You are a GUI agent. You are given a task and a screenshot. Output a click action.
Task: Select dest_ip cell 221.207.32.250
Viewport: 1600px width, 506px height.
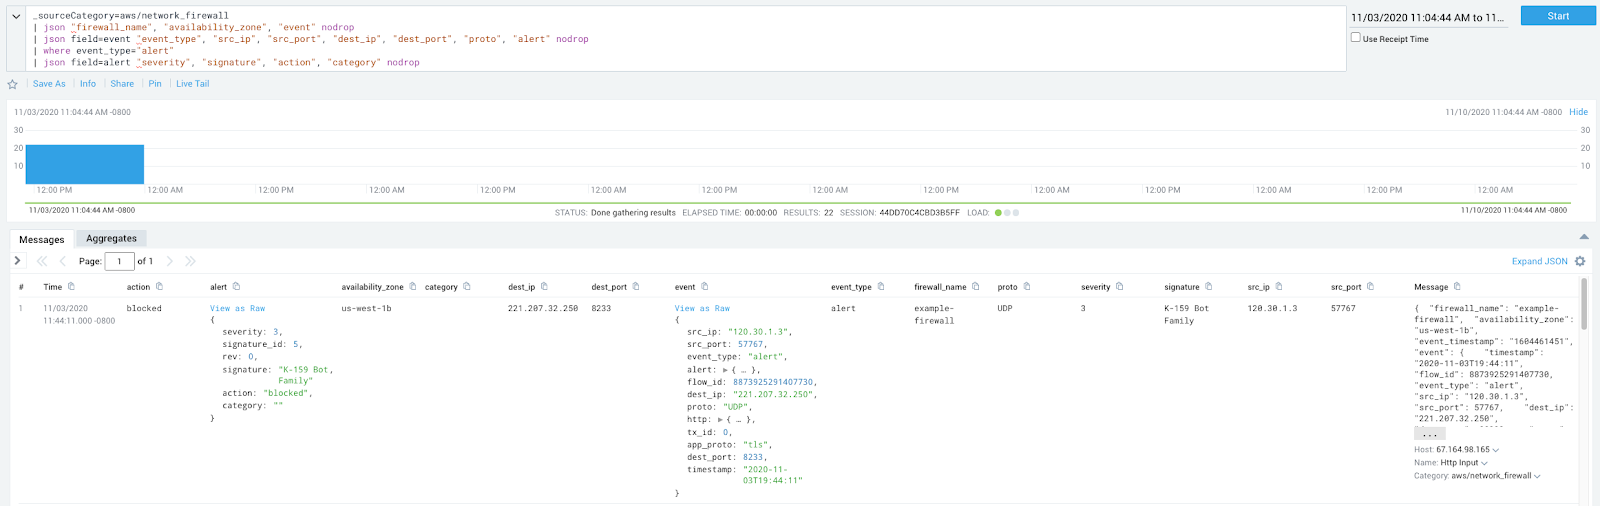tap(543, 309)
